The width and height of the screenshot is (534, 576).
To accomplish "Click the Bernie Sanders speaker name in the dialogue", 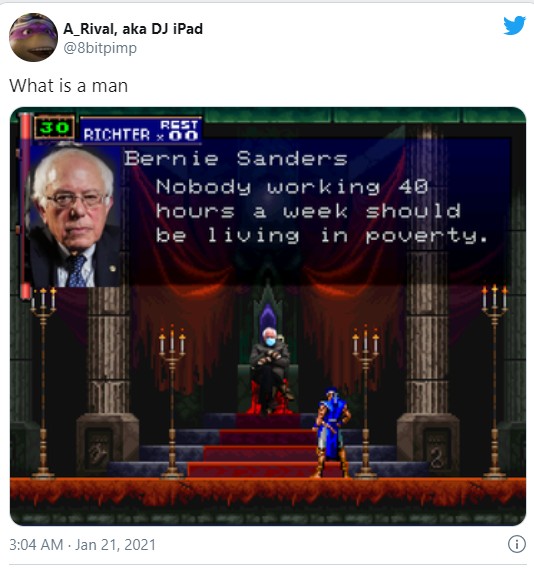I will point(235,159).
